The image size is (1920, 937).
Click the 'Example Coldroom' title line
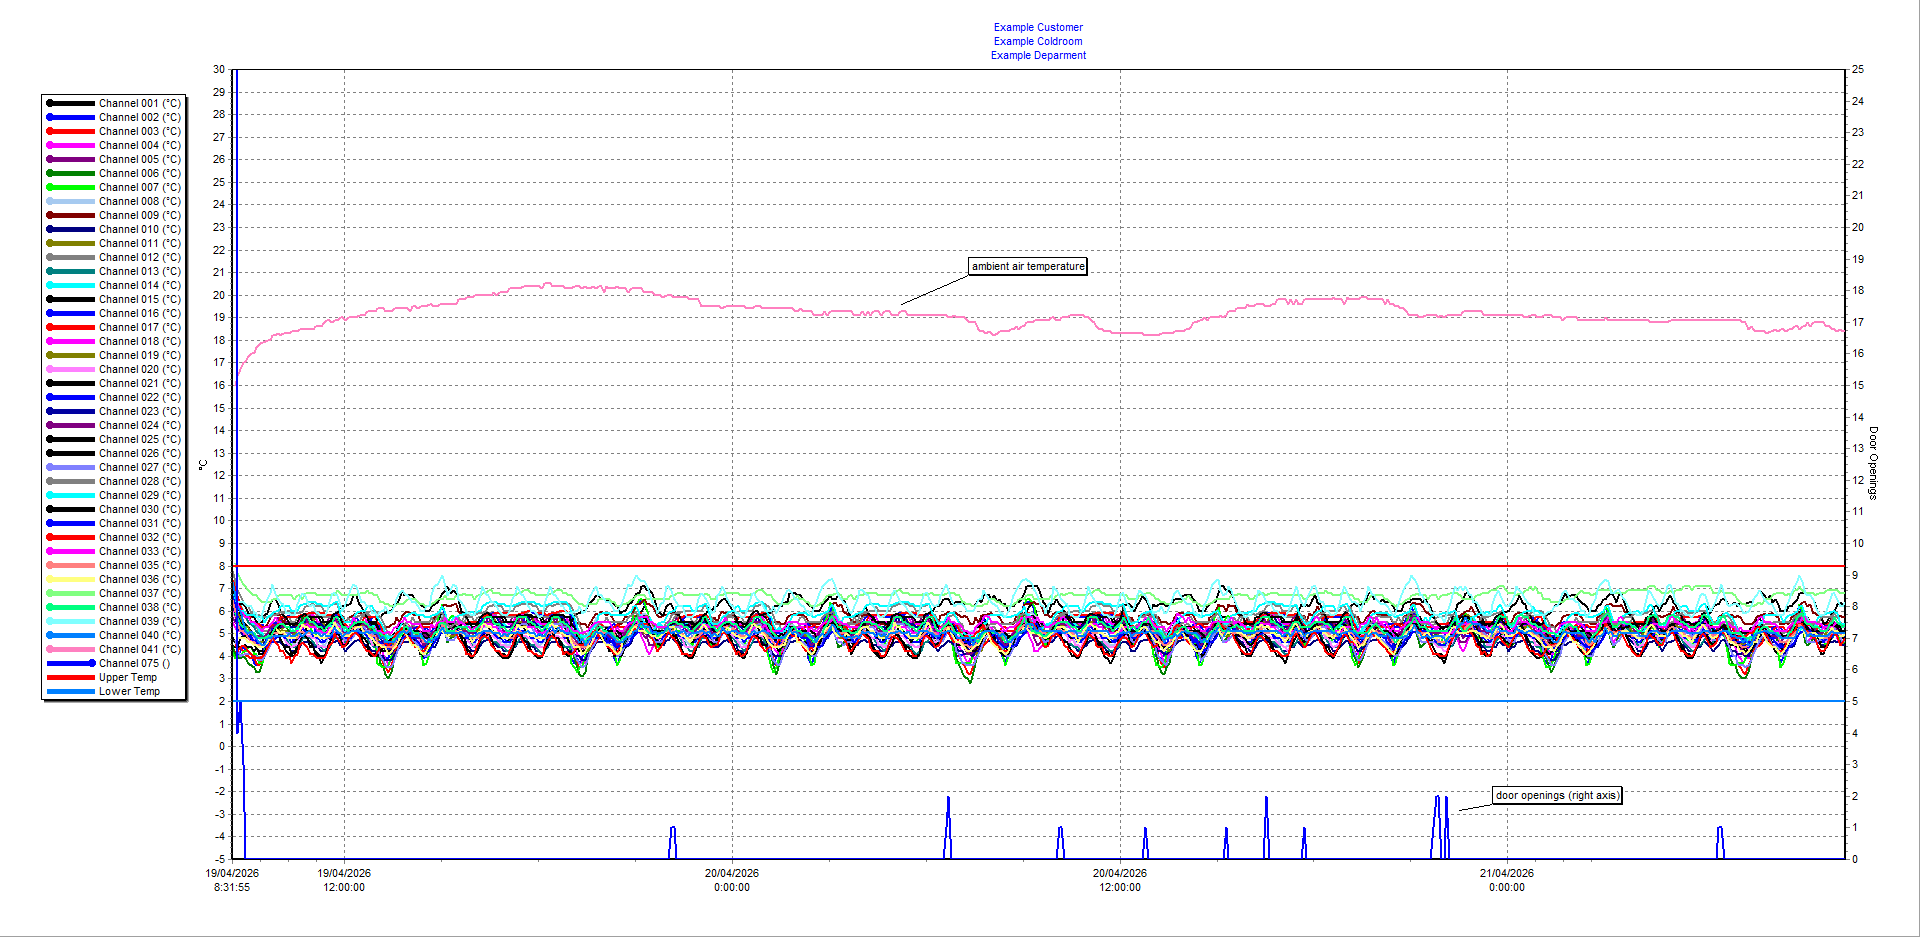click(x=1038, y=41)
